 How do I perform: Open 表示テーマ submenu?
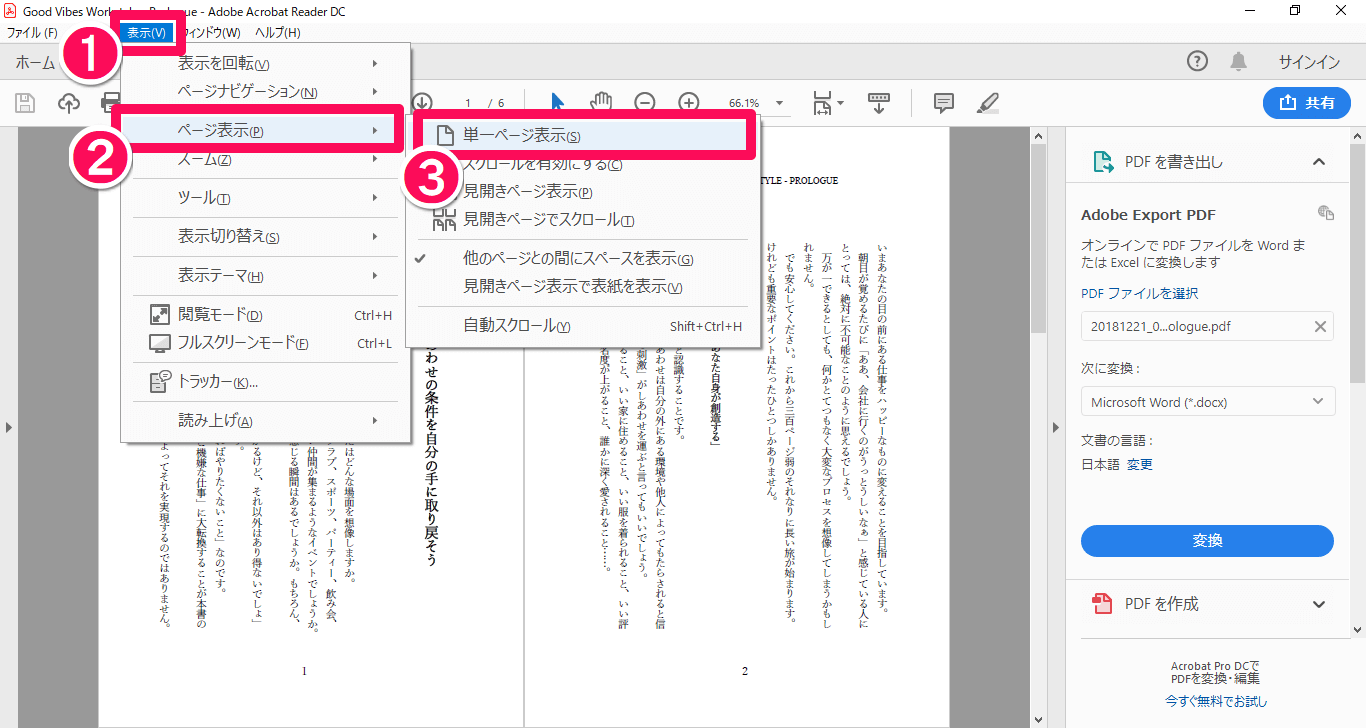pos(266,276)
